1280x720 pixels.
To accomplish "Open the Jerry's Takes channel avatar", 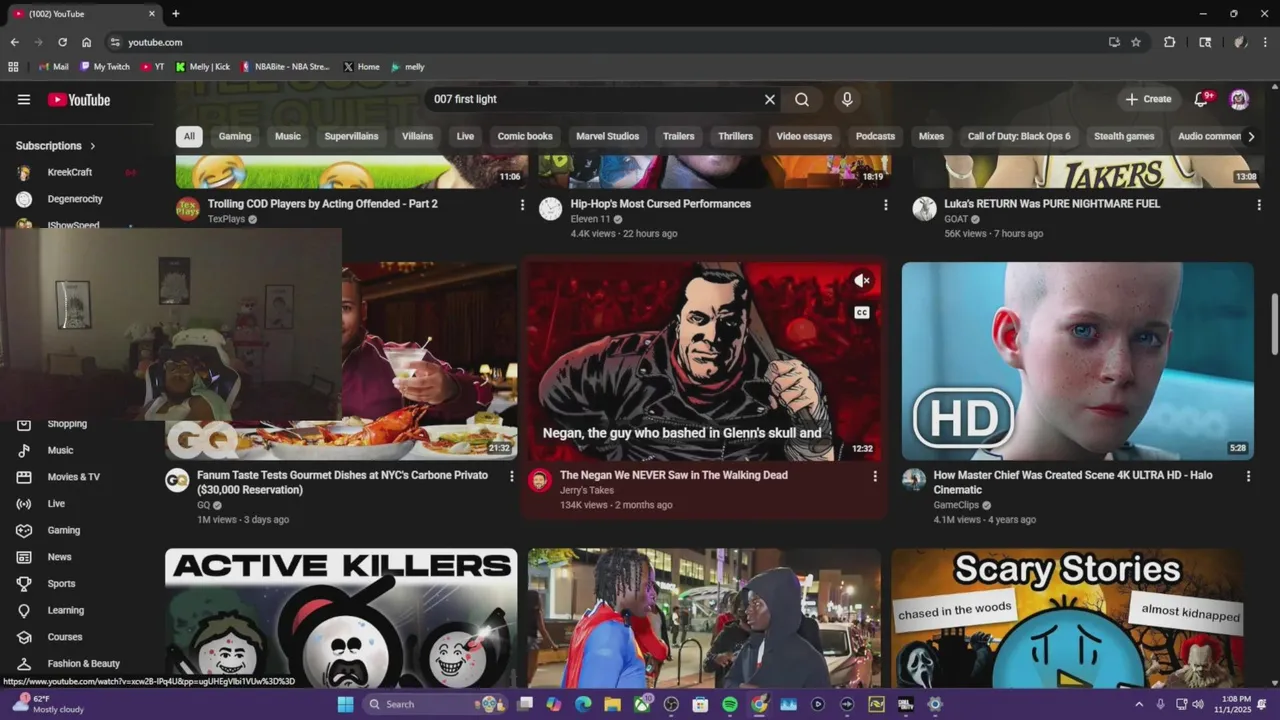I will coord(540,480).
